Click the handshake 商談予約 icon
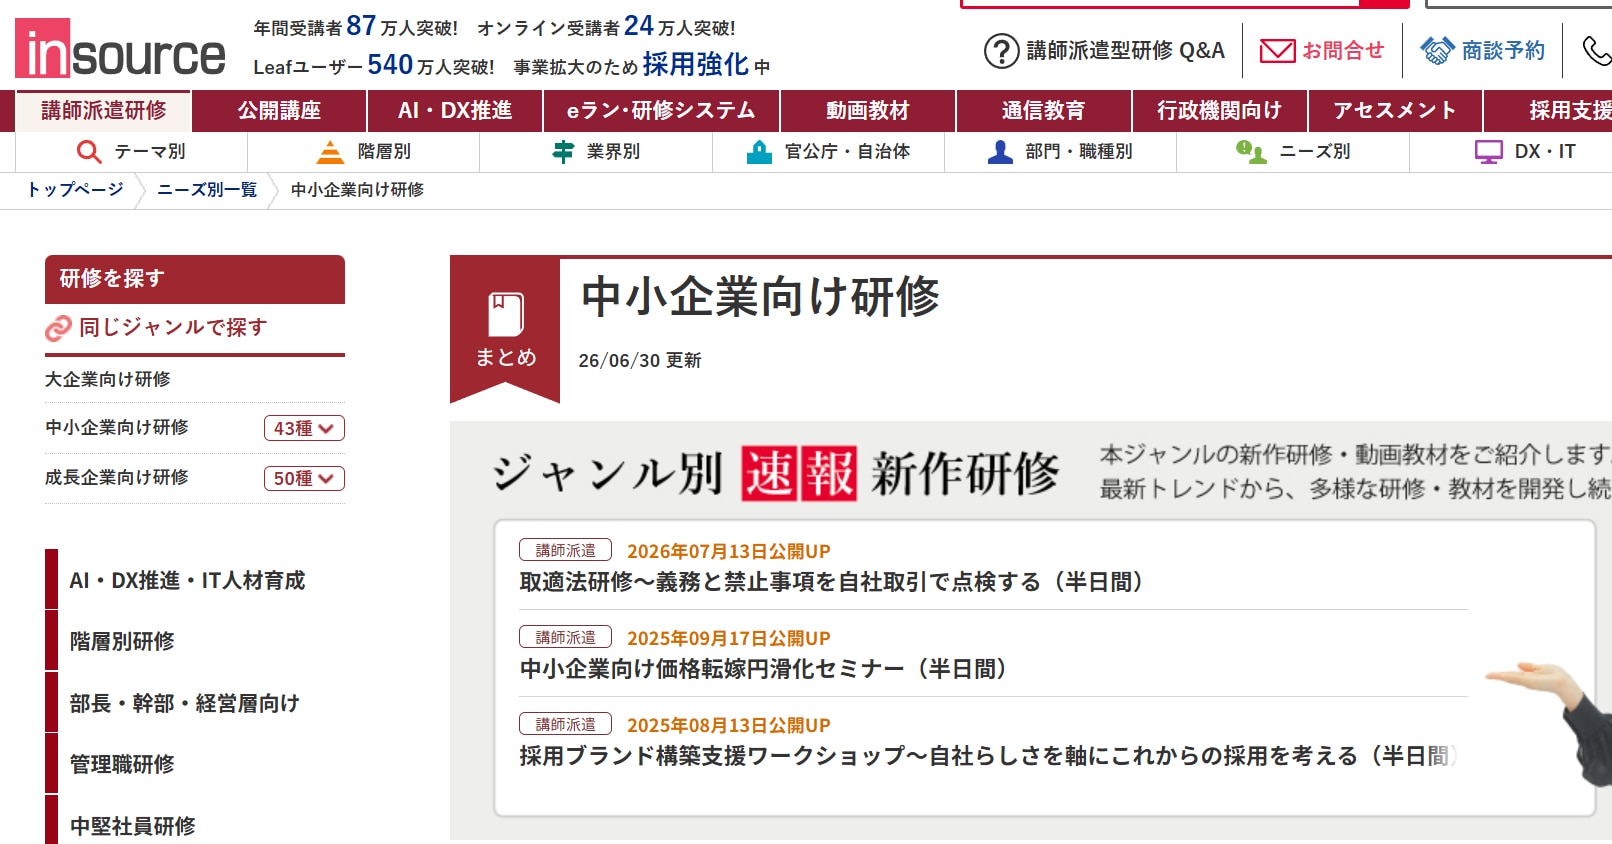Image resolution: width=1612 pixels, height=844 pixels. point(1437,50)
